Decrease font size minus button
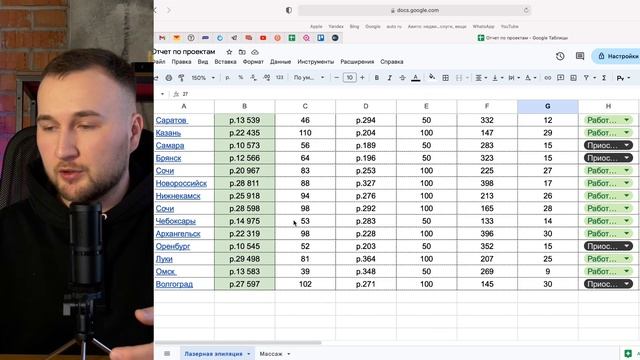Image resolution: width=640 pixels, height=360 pixels. [x=336, y=78]
